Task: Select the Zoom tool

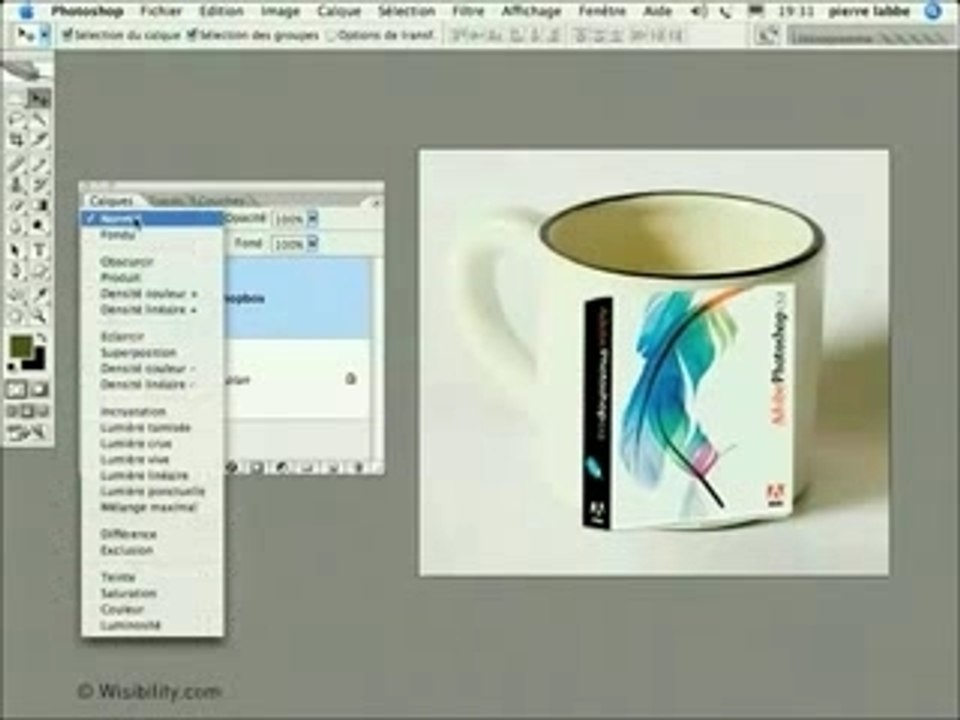Action: click(38, 315)
